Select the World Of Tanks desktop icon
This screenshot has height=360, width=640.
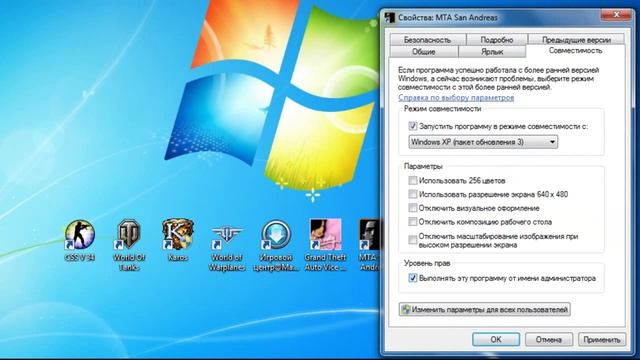129,245
